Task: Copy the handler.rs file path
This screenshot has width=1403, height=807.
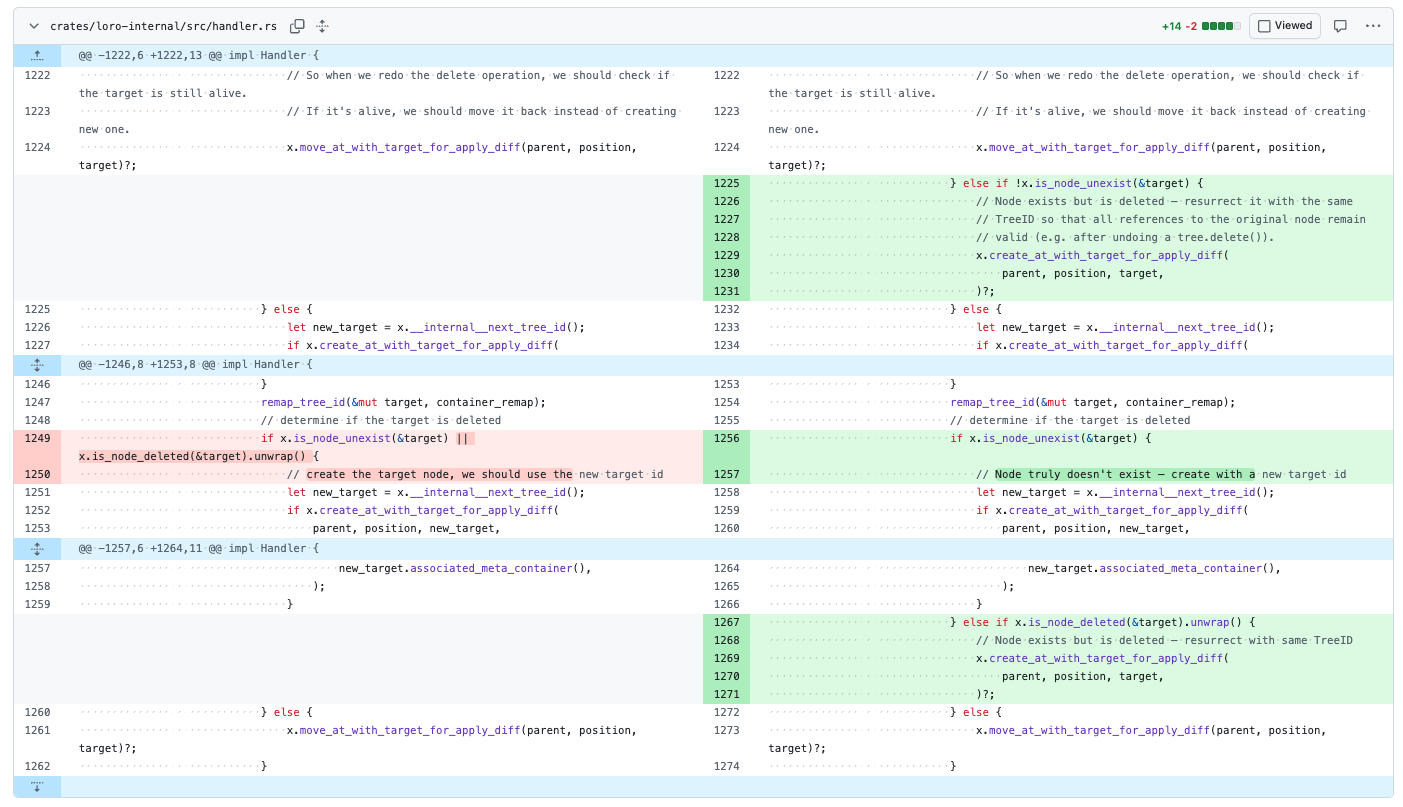Action: click(x=297, y=26)
